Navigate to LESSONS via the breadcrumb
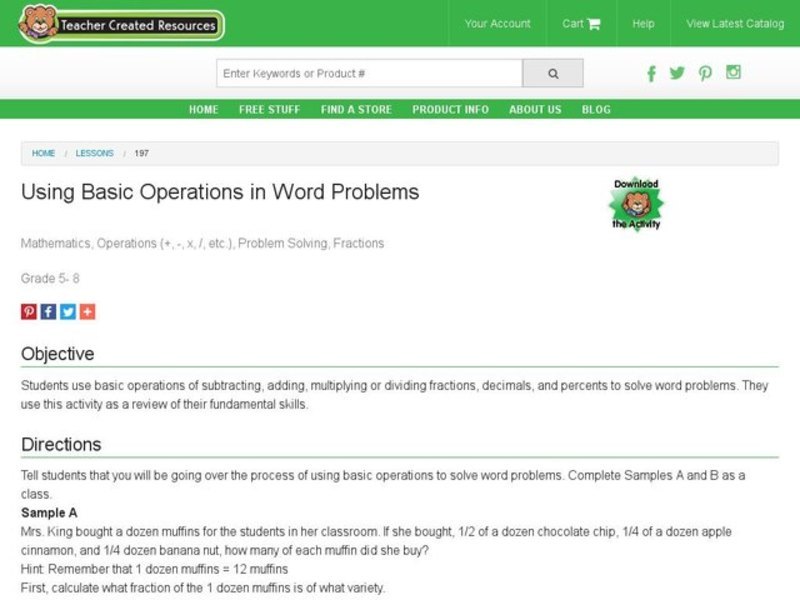The height and width of the screenshot is (600, 800). (x=93, y=153)
